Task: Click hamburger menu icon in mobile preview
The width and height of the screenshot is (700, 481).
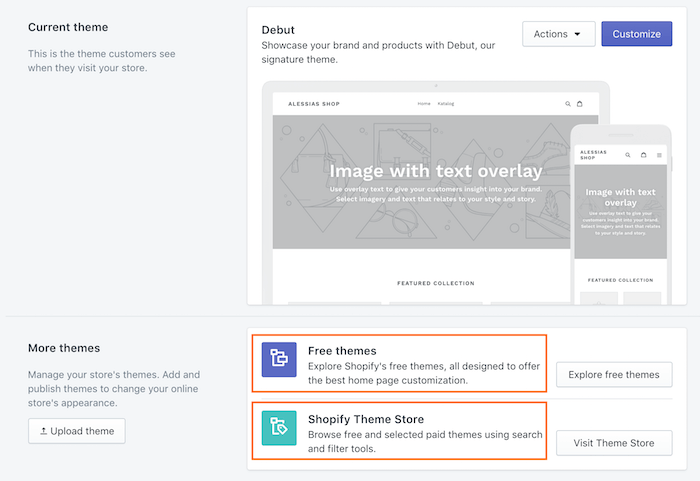Action: 659,155
